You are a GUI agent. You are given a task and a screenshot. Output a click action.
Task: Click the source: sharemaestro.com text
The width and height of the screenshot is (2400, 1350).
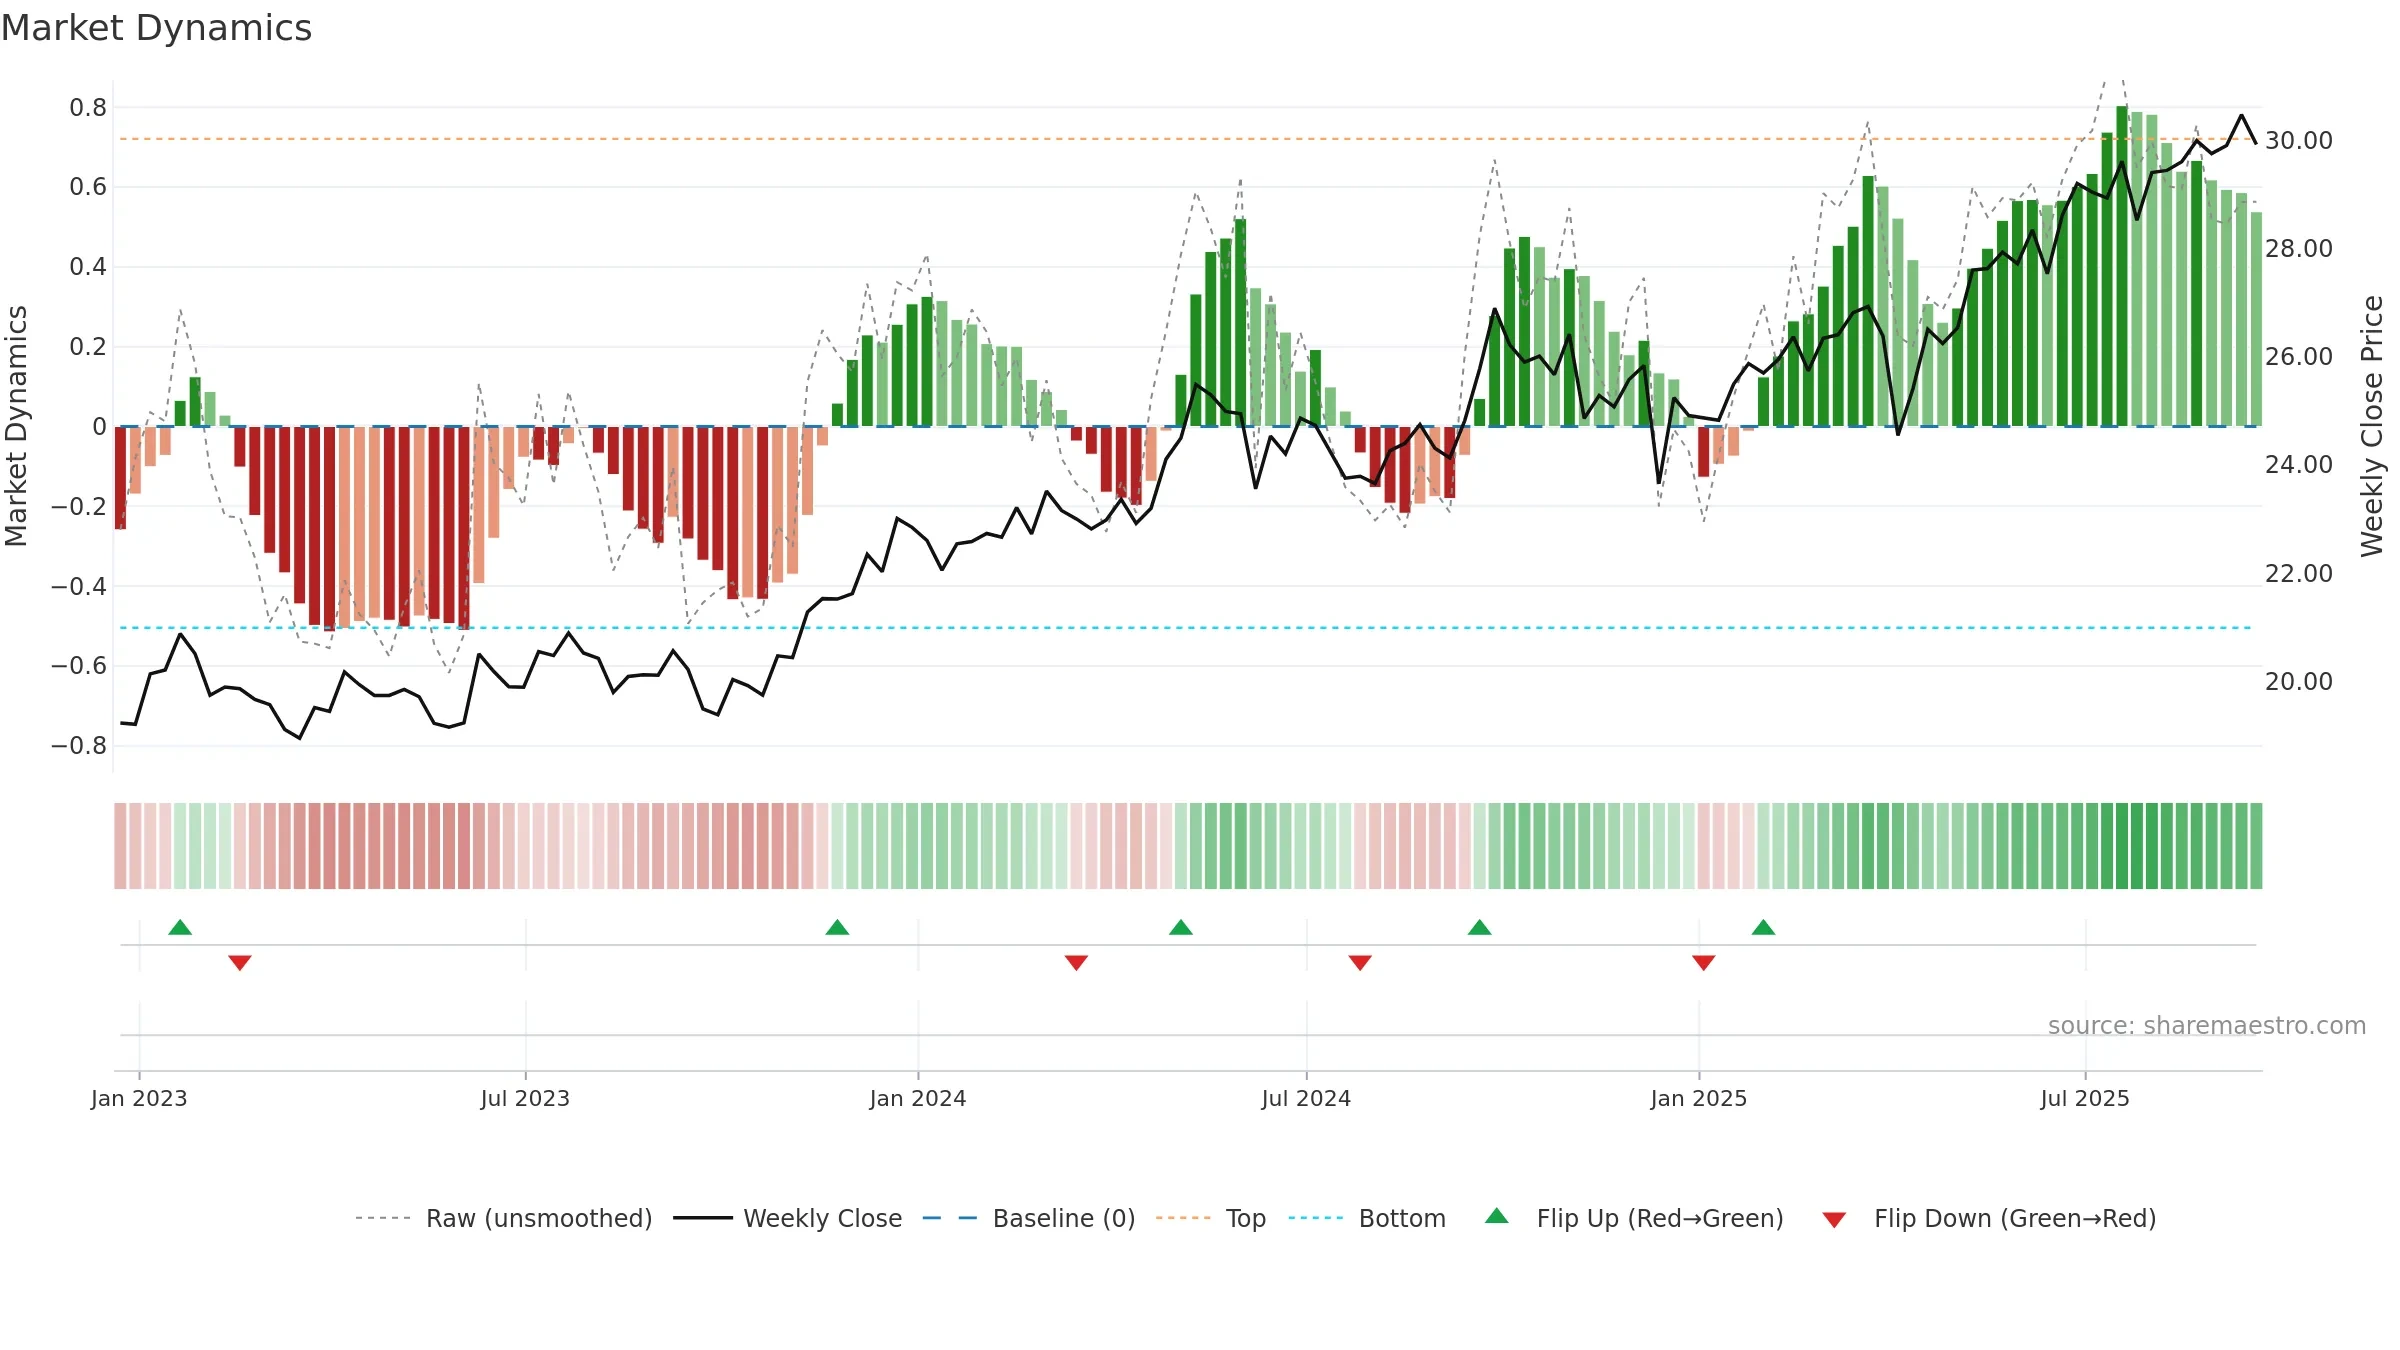click(2207, 1025)
